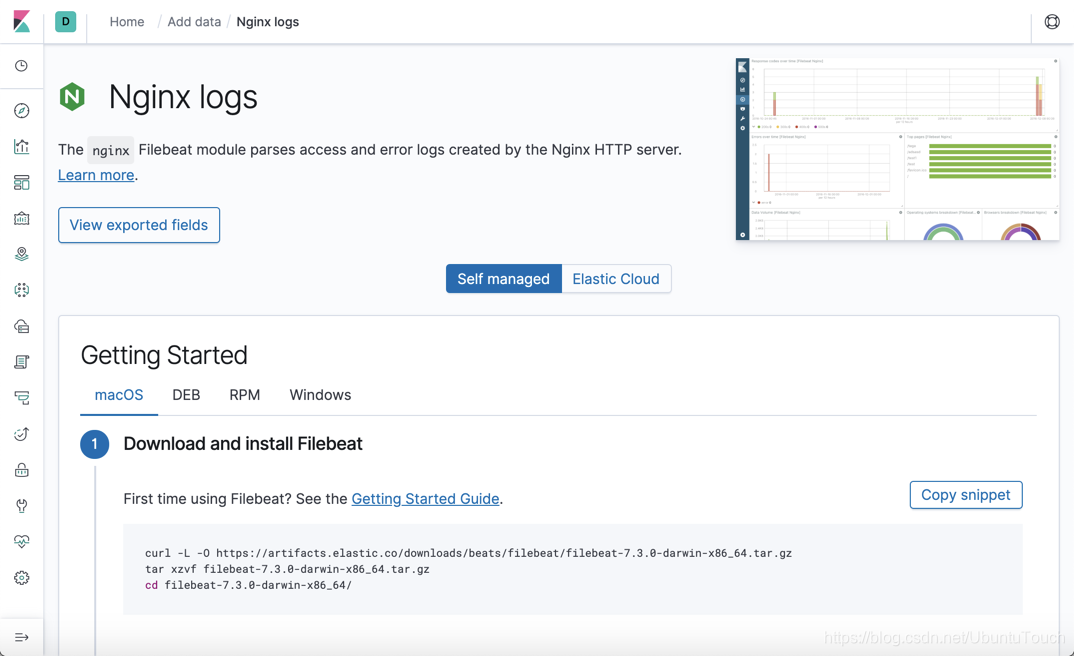Open Discover using the compass sidebar icon
Viewport: 1074px width, 656px height.
tap(22, 110)
